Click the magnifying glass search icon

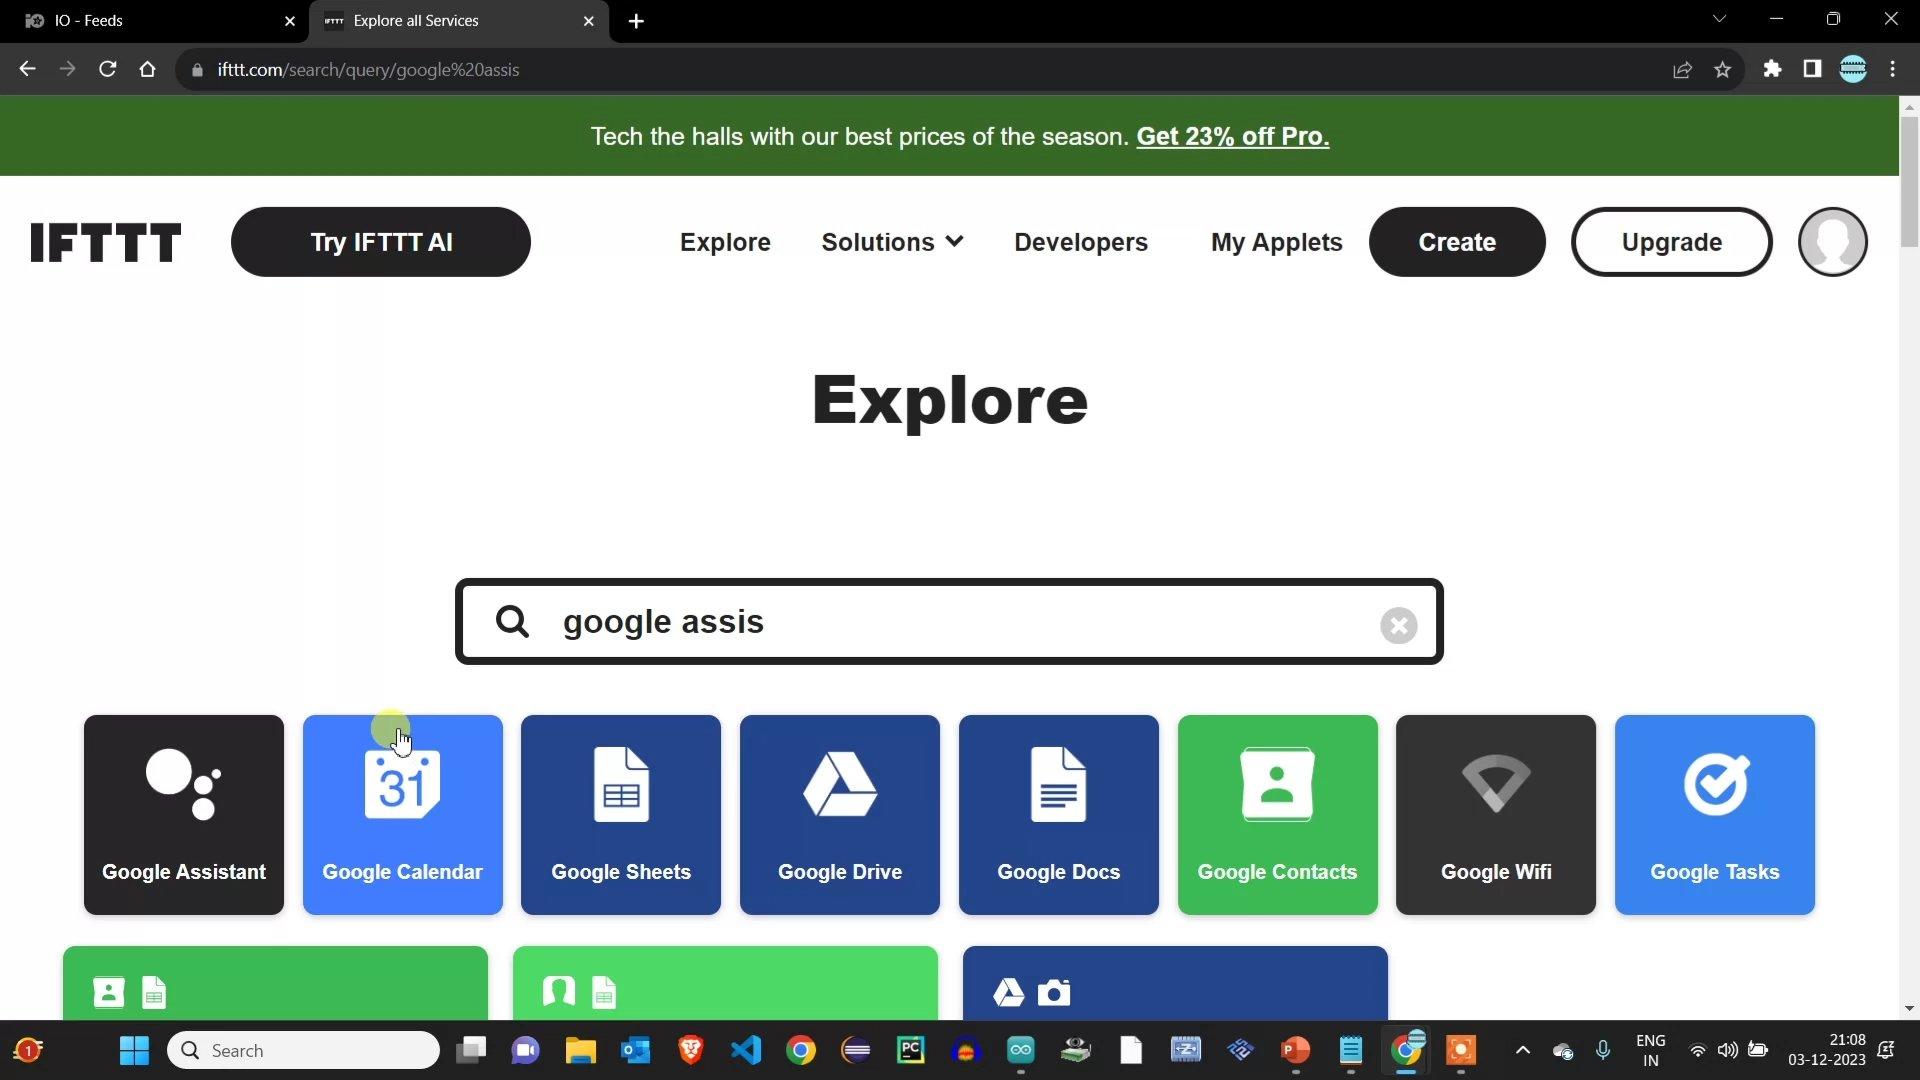click(x=512, y=621)
